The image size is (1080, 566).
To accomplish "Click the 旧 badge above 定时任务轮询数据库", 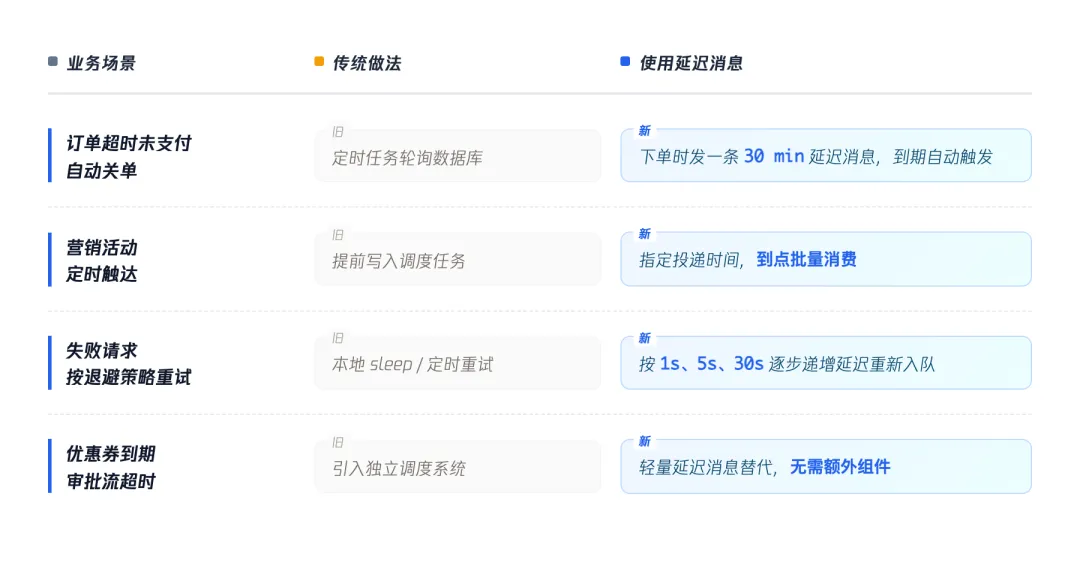I will tap(338, 132).
